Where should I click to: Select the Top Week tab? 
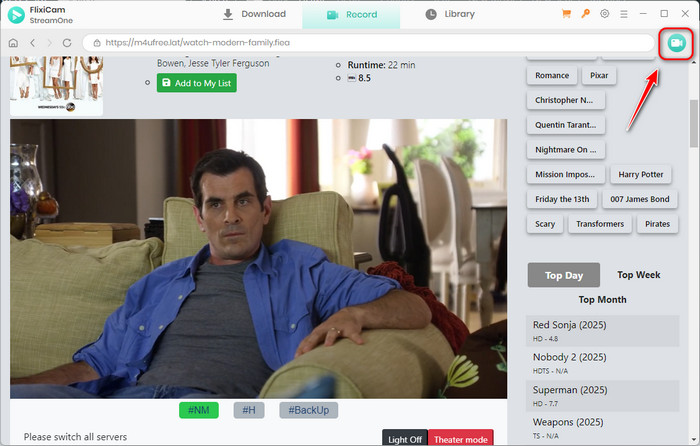(638, 275)
